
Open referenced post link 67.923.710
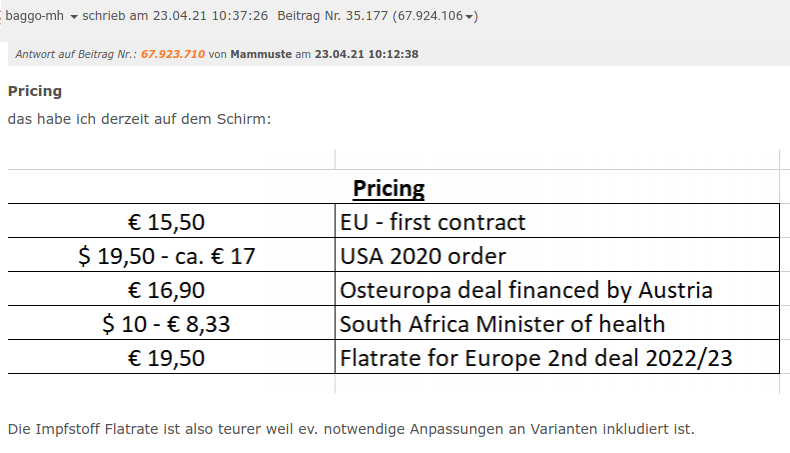tap(173, 54)
